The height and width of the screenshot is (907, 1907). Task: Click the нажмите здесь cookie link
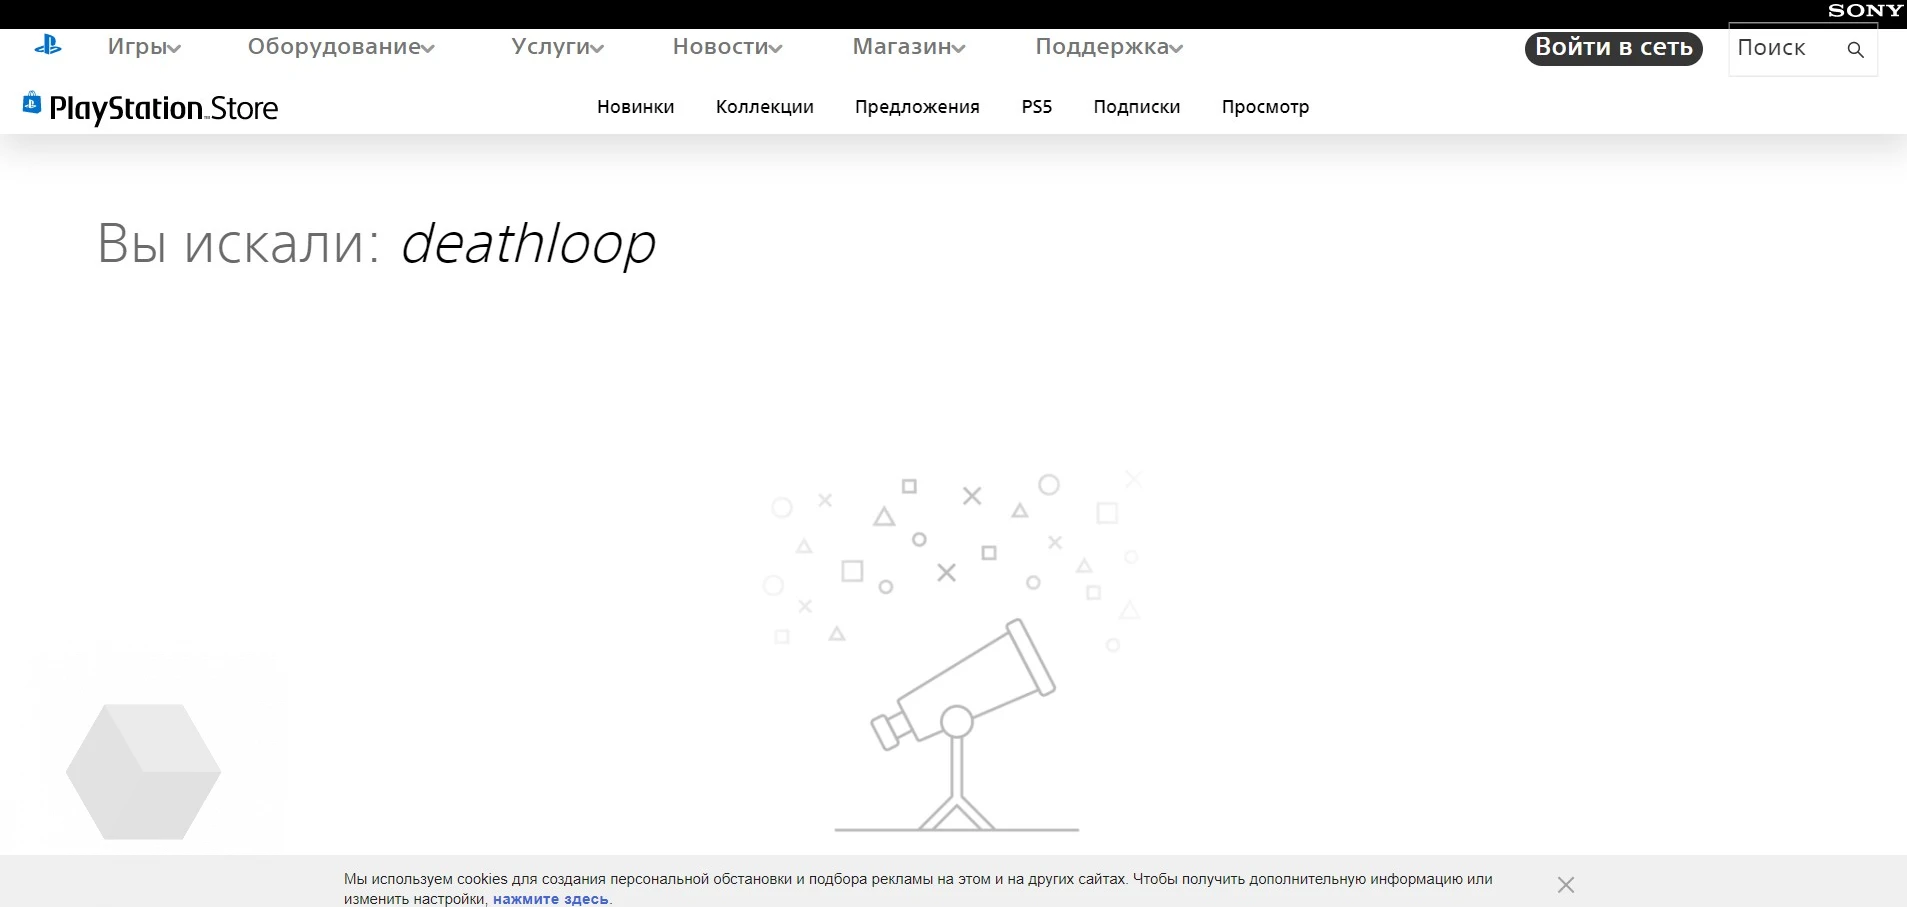click(551, 899)
